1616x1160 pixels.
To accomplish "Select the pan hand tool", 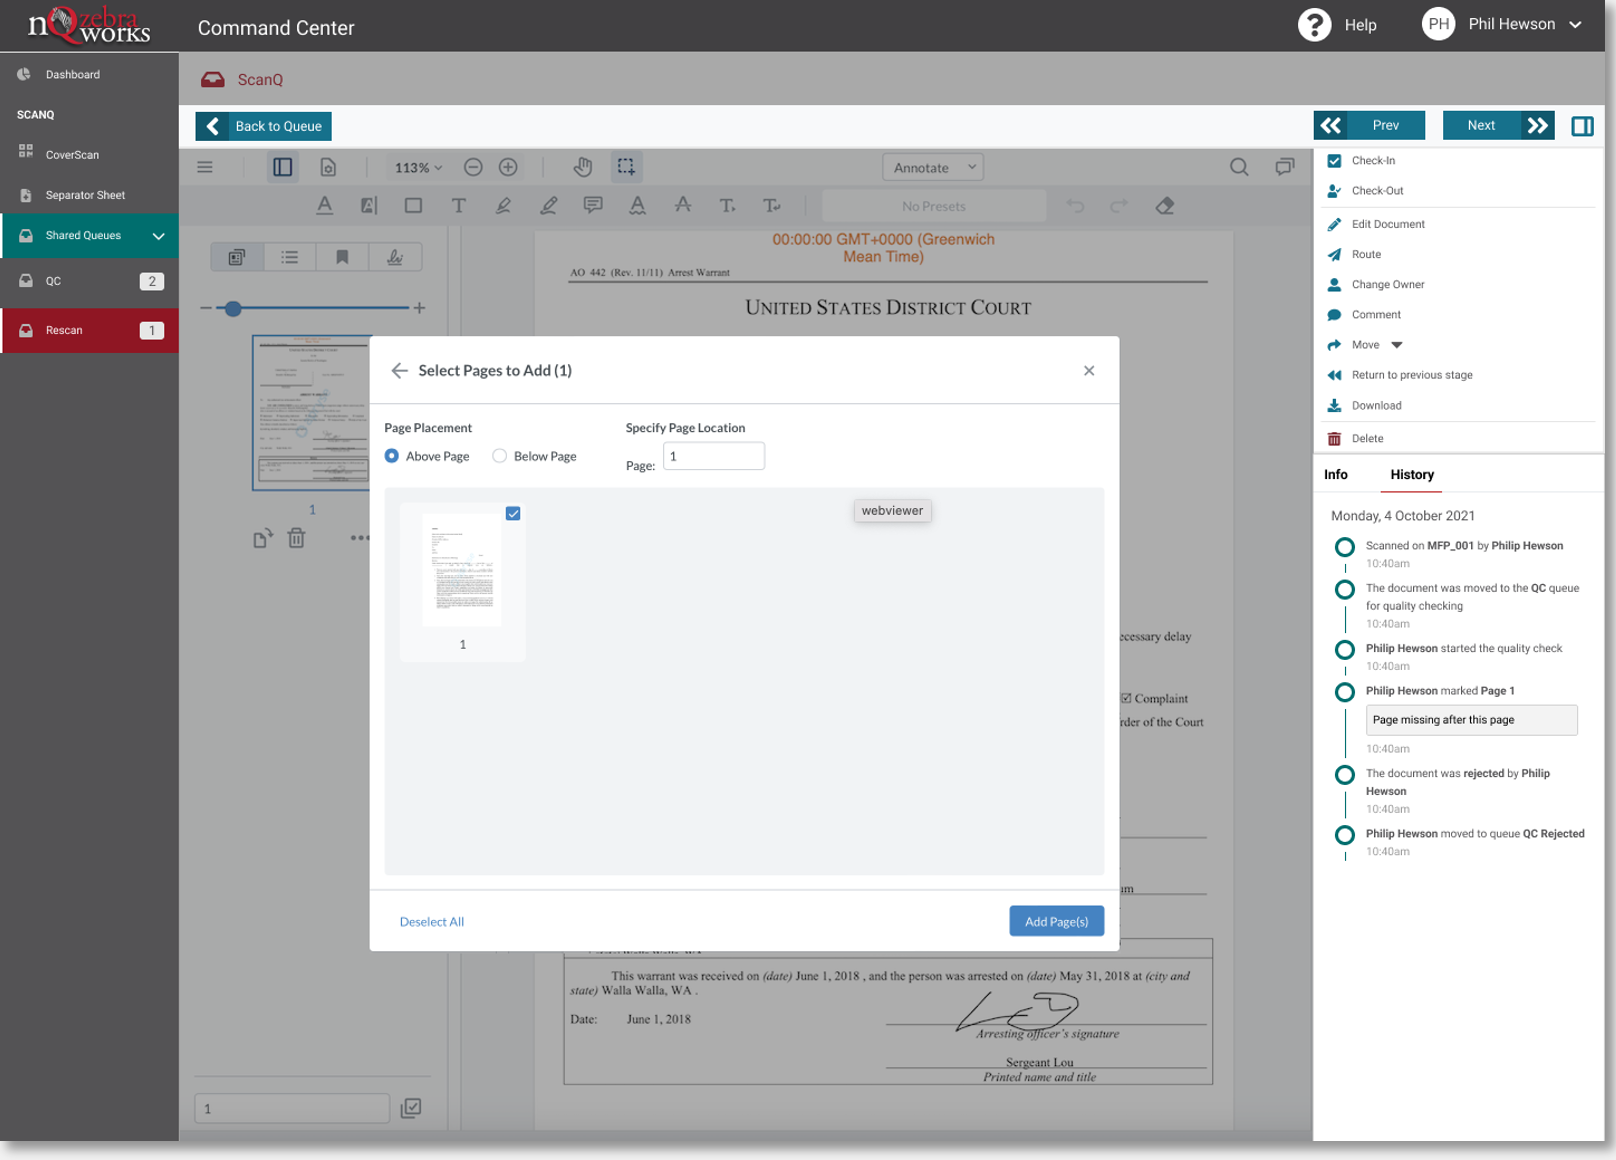I will [x=582, y=167].
